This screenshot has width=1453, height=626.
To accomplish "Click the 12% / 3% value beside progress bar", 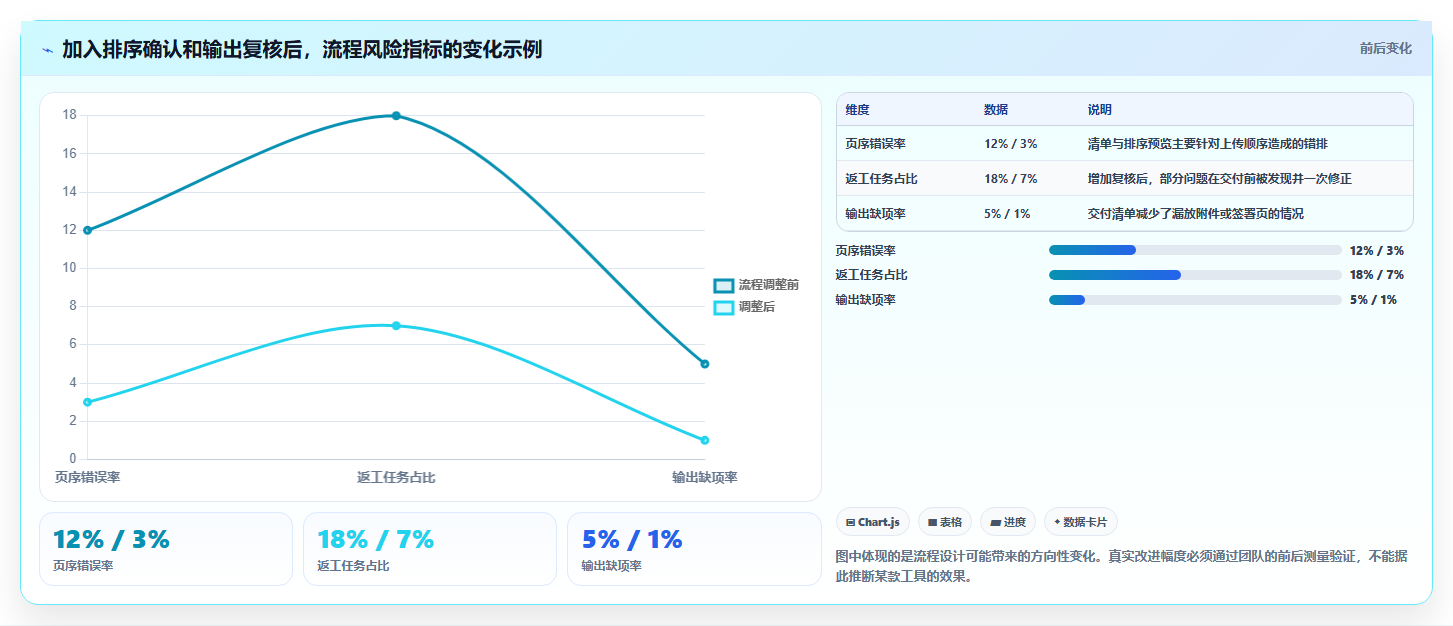I will [x=1376, y=251].
